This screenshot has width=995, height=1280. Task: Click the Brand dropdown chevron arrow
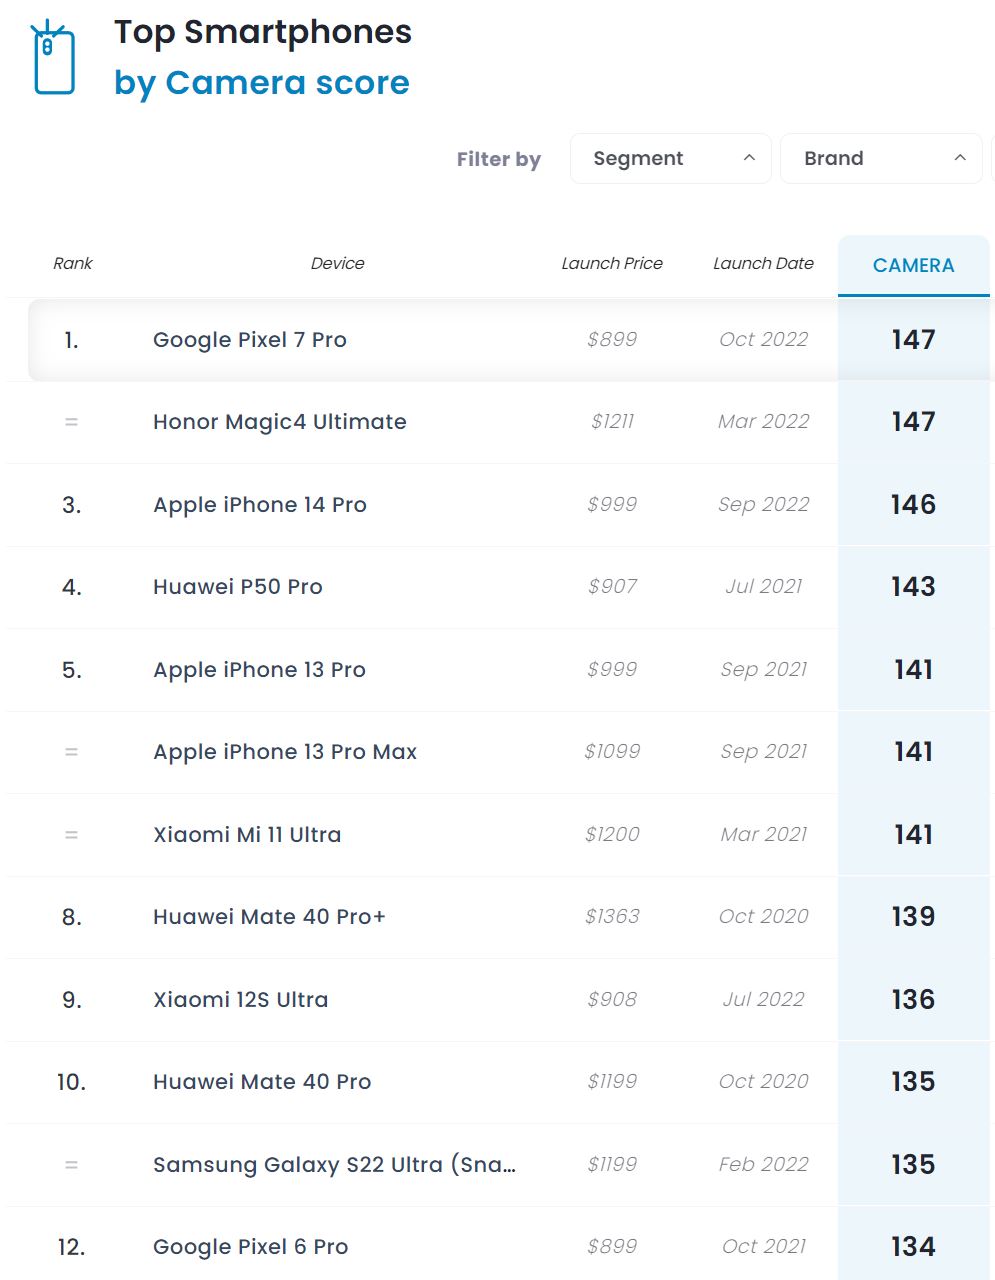click(x=960, y=158)
